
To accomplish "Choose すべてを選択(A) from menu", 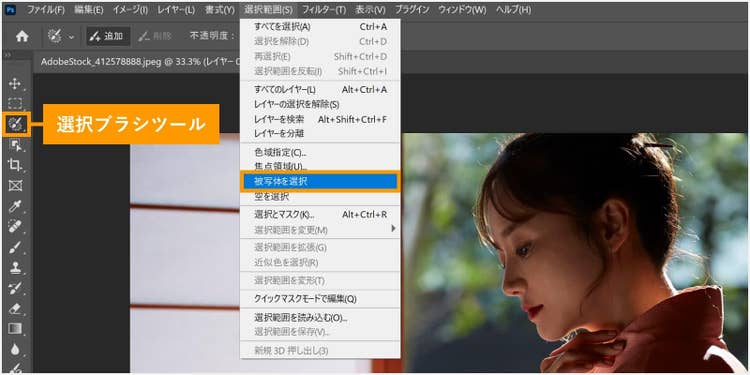I will coord(320,27).
